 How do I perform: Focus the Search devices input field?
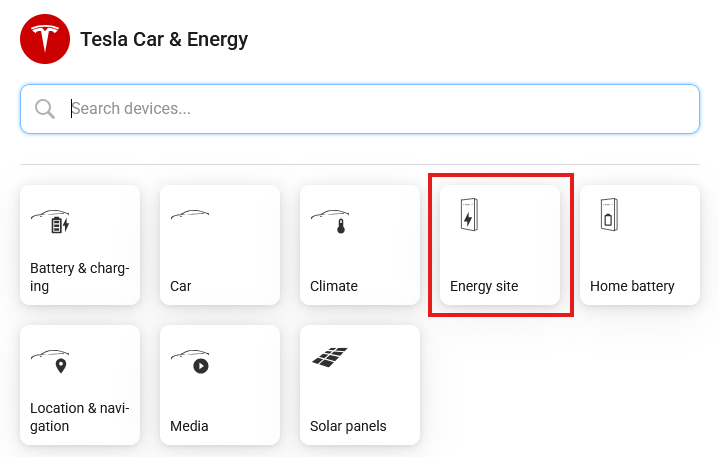point(360,109)
